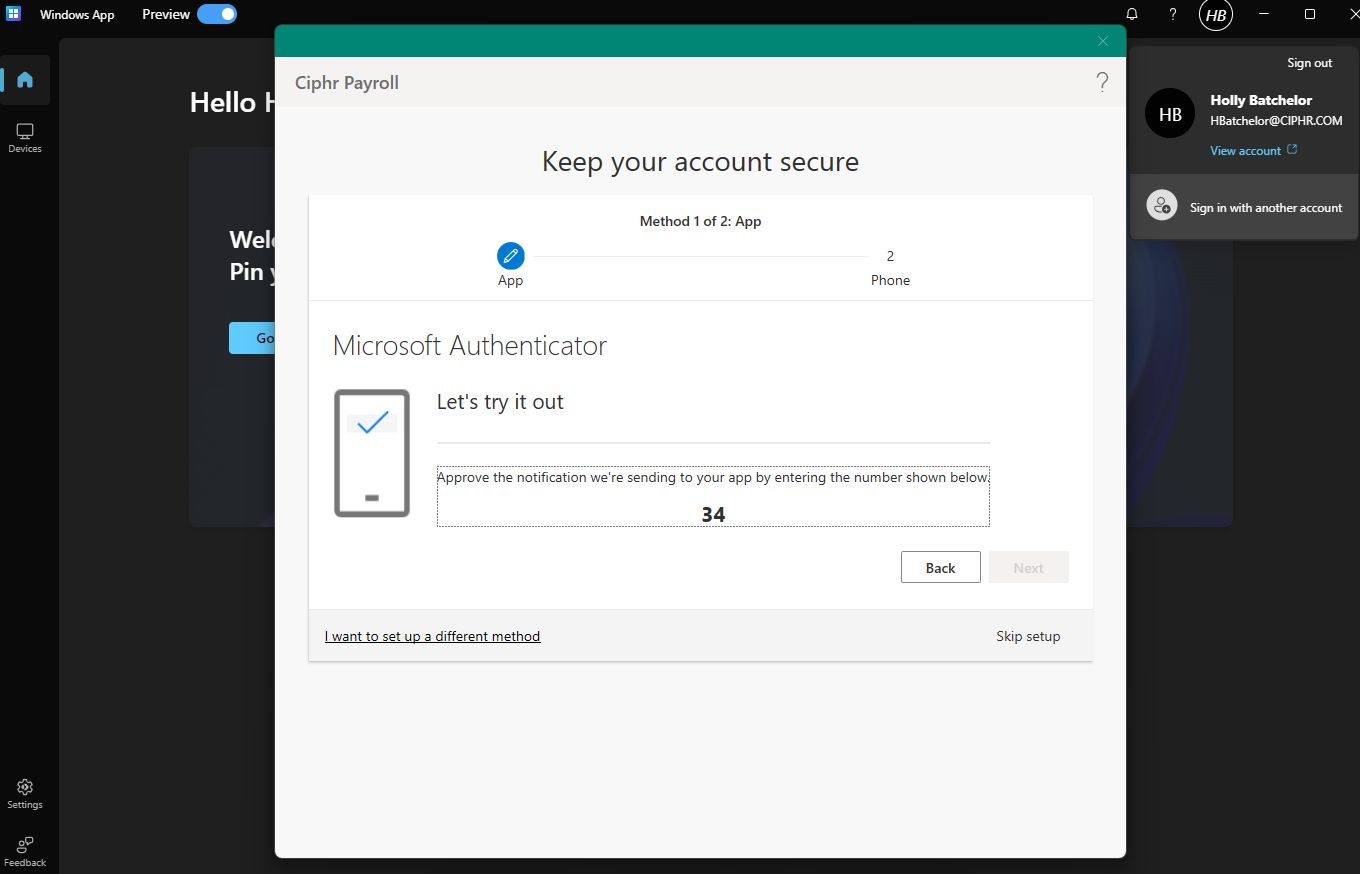
Task: Click the Let's try it out text
Action: [x=500, y=402]
